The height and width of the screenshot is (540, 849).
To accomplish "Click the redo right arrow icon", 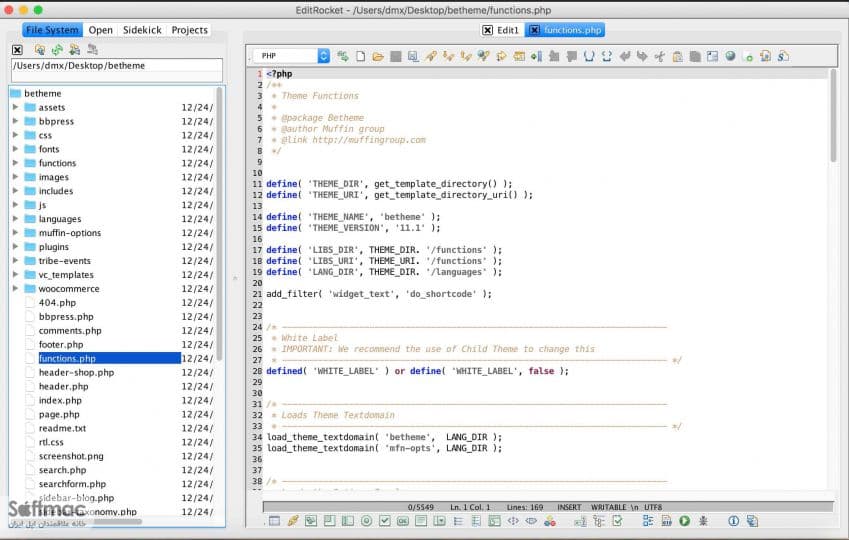I will pos(642,56).
